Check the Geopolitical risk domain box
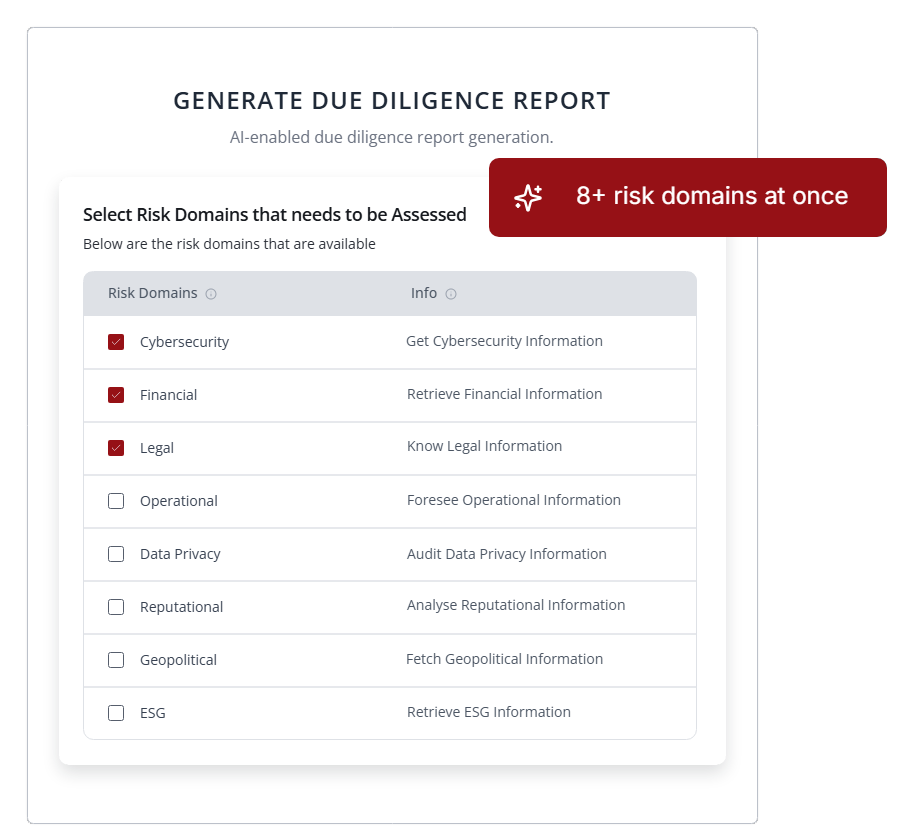This screenshot has height=832, width=911. [116, 660]
